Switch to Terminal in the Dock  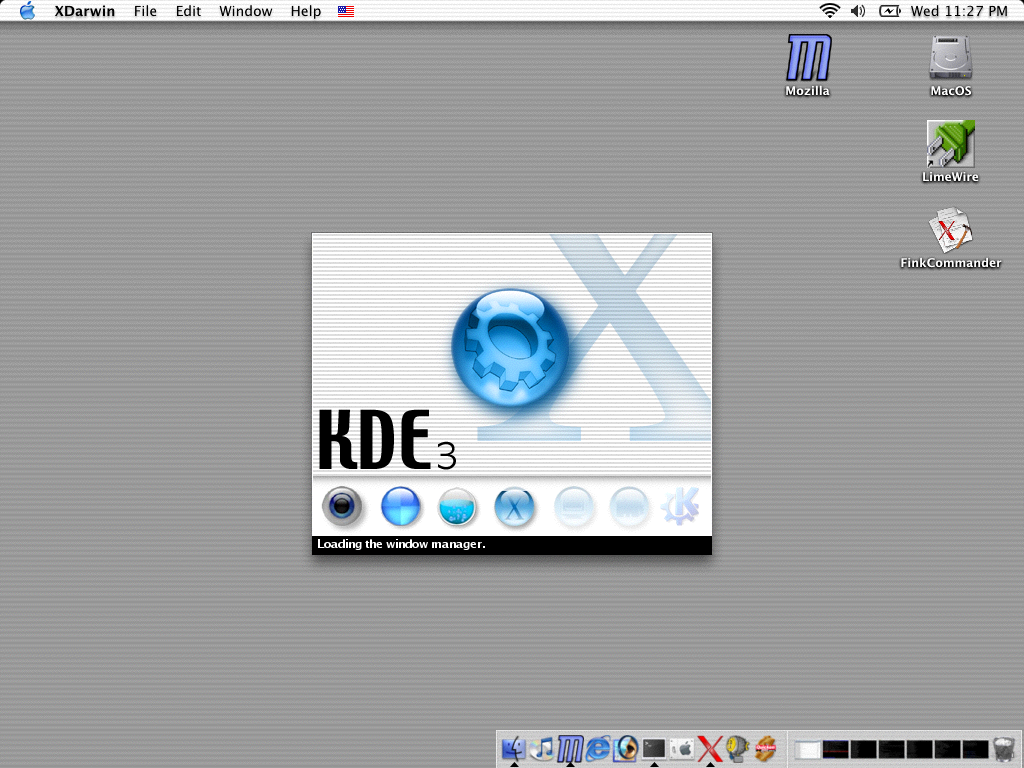tap(654, 748)
